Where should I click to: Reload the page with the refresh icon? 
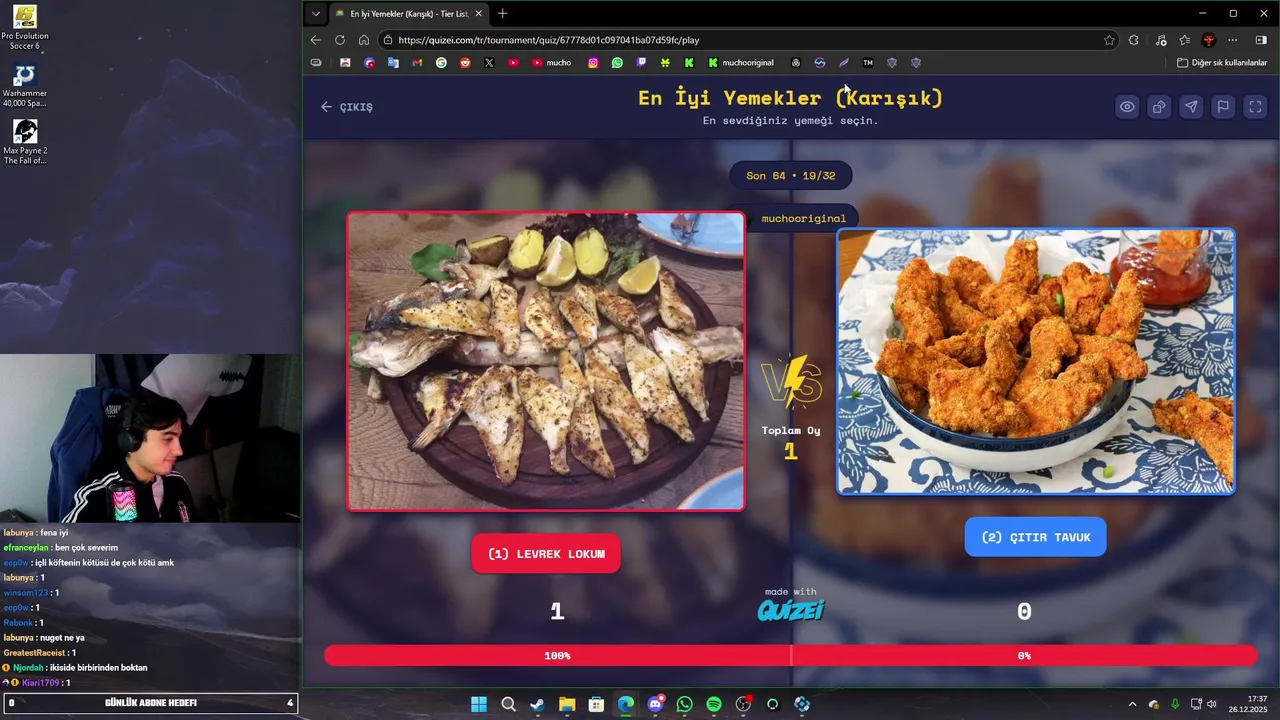point(340,40)
